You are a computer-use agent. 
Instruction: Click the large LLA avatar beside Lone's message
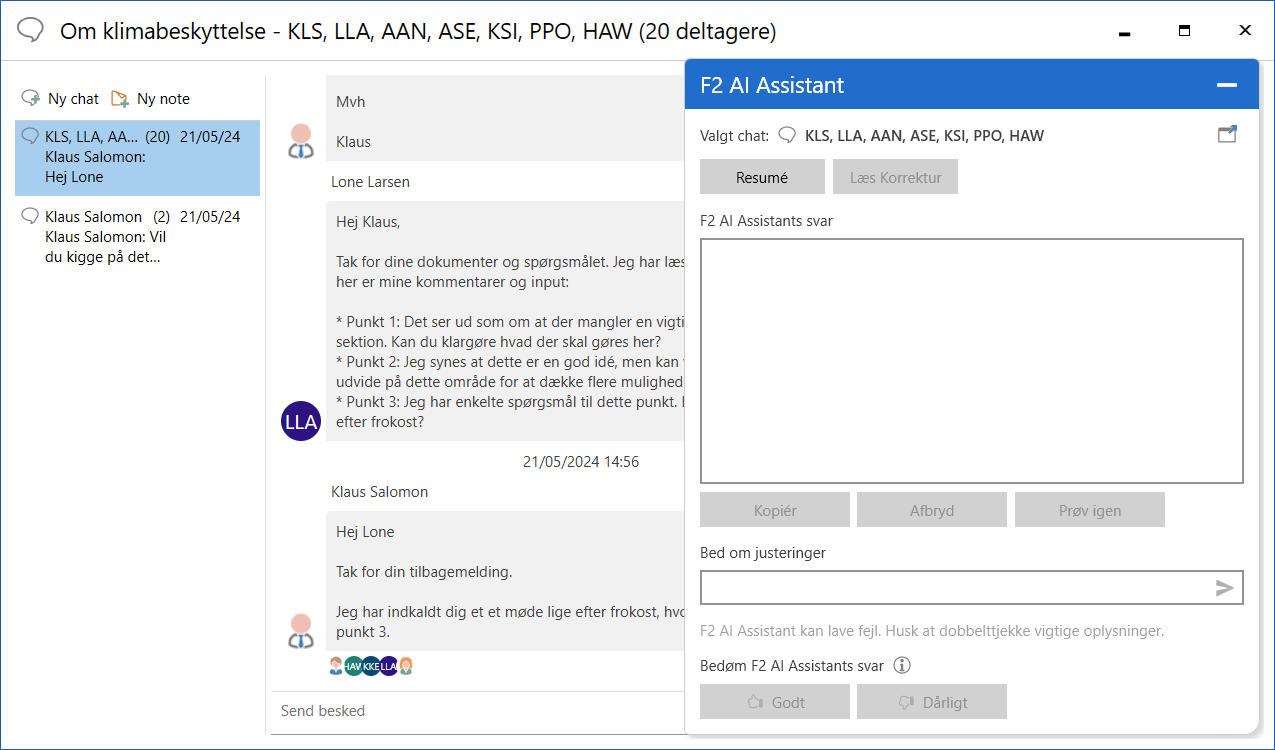(x=301, y=422)
